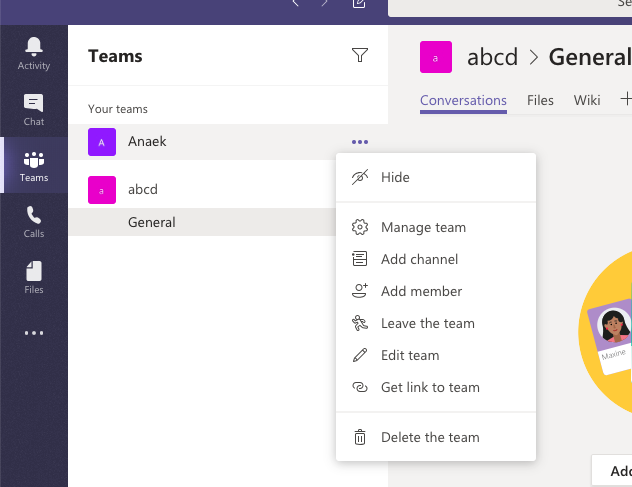Viewport: 632px width, 487px height.
Task: Select Teams icon in sidebar
Action: 34,166
